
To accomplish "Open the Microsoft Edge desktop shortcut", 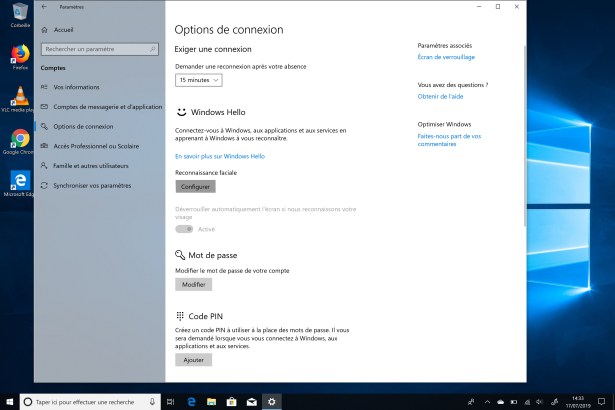I will (18, 184).
